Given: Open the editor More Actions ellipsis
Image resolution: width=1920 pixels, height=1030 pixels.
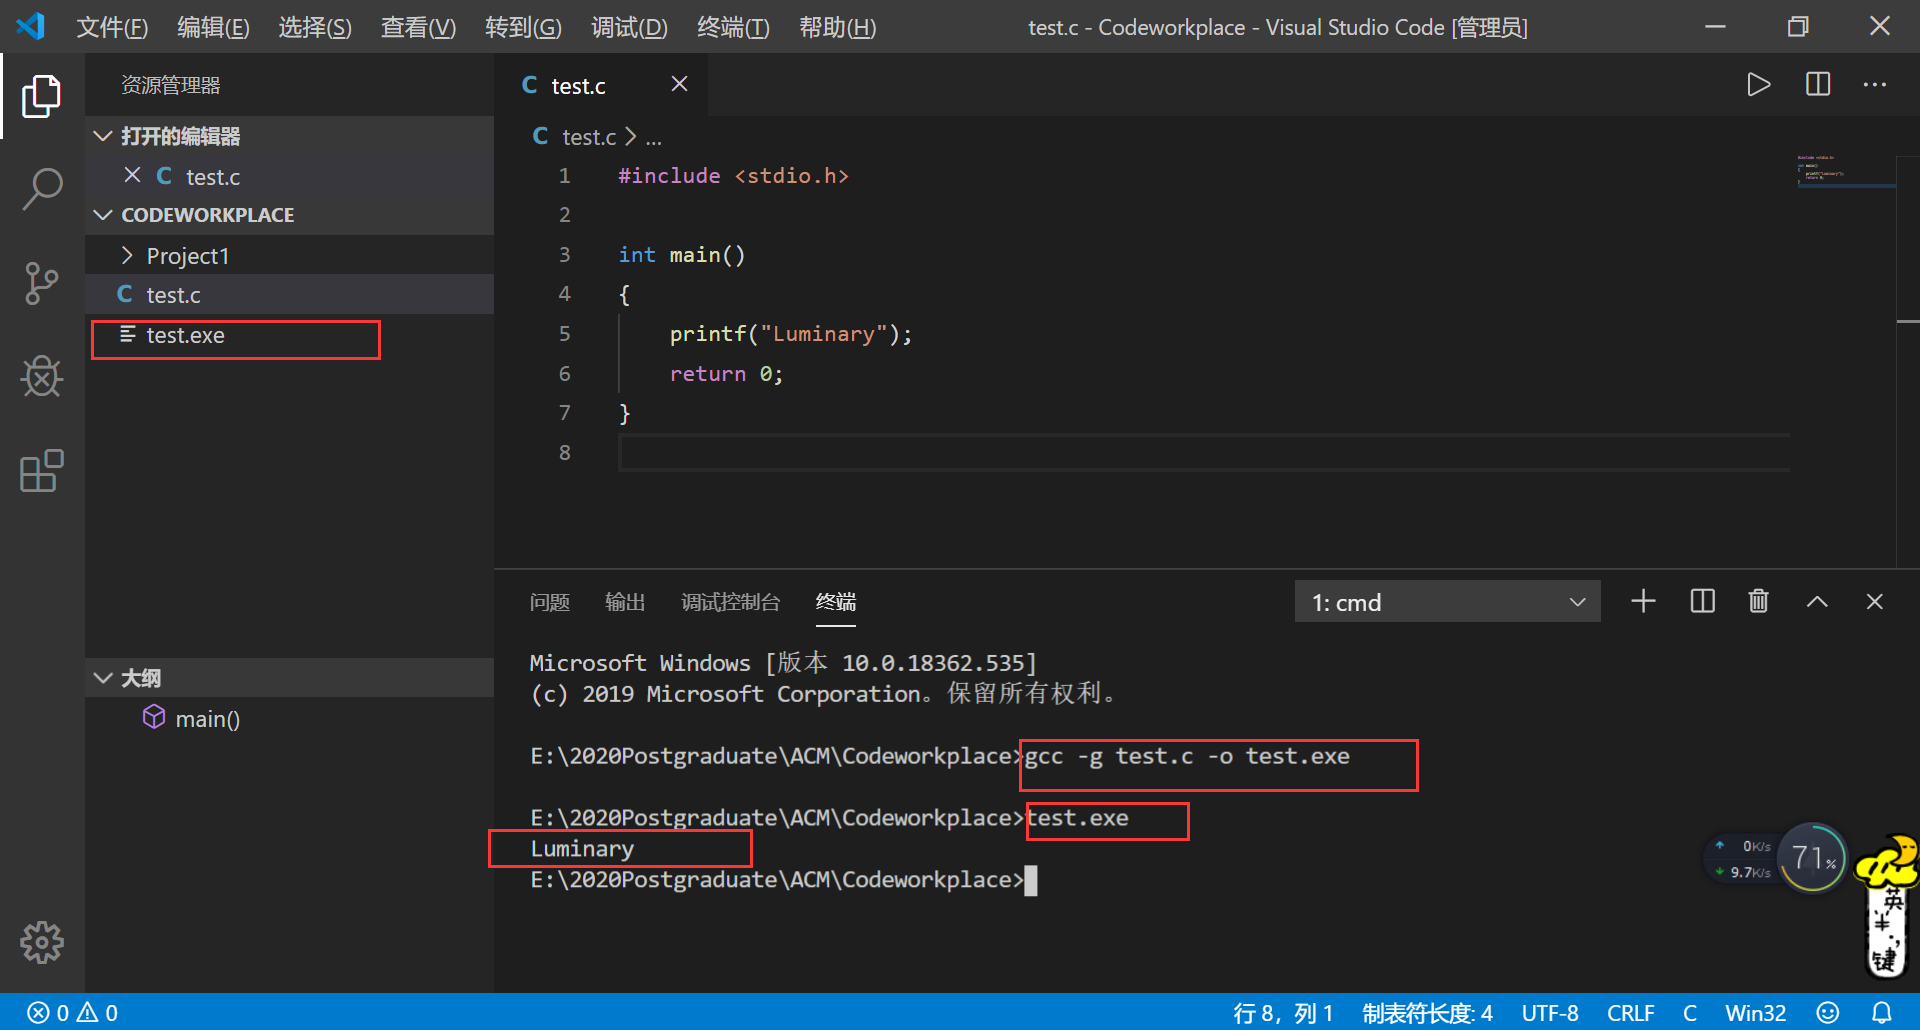Looking at the screenshot, I should click(x=1875, y=85).
